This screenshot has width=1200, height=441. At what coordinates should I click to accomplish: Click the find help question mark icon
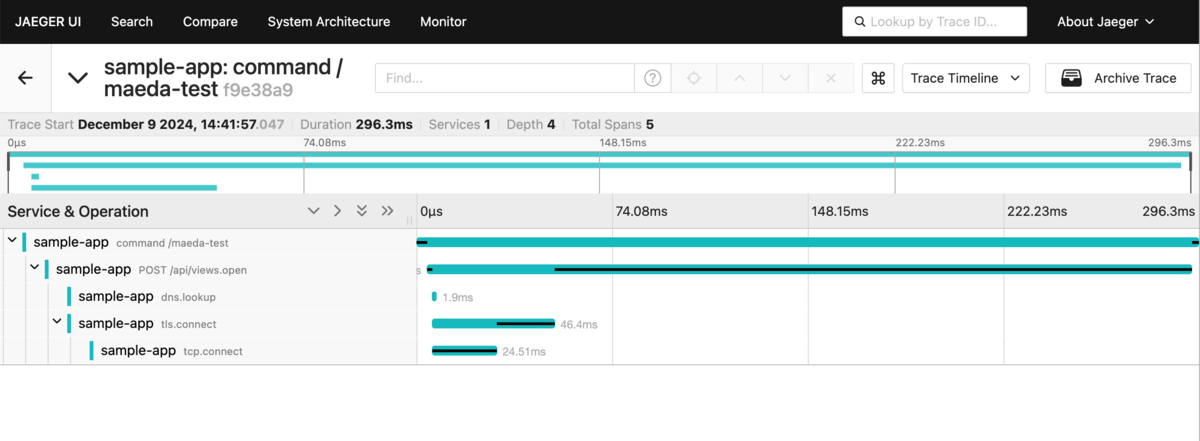click(653, 78)
